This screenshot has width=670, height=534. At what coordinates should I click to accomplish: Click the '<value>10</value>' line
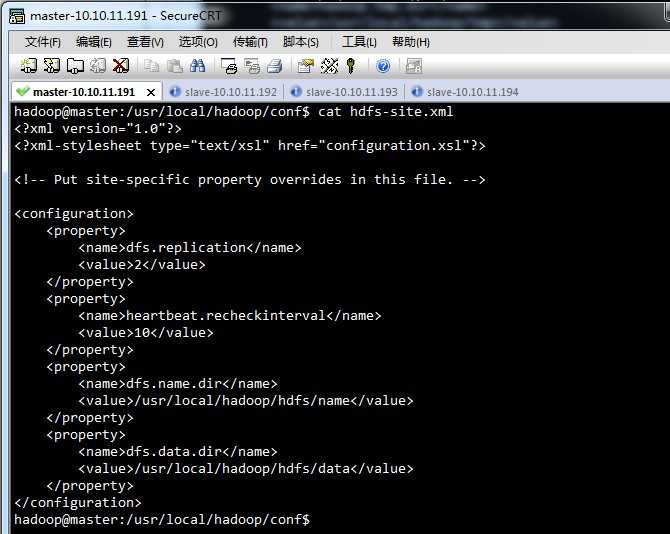pyautogui.click(x=146, y=333)
